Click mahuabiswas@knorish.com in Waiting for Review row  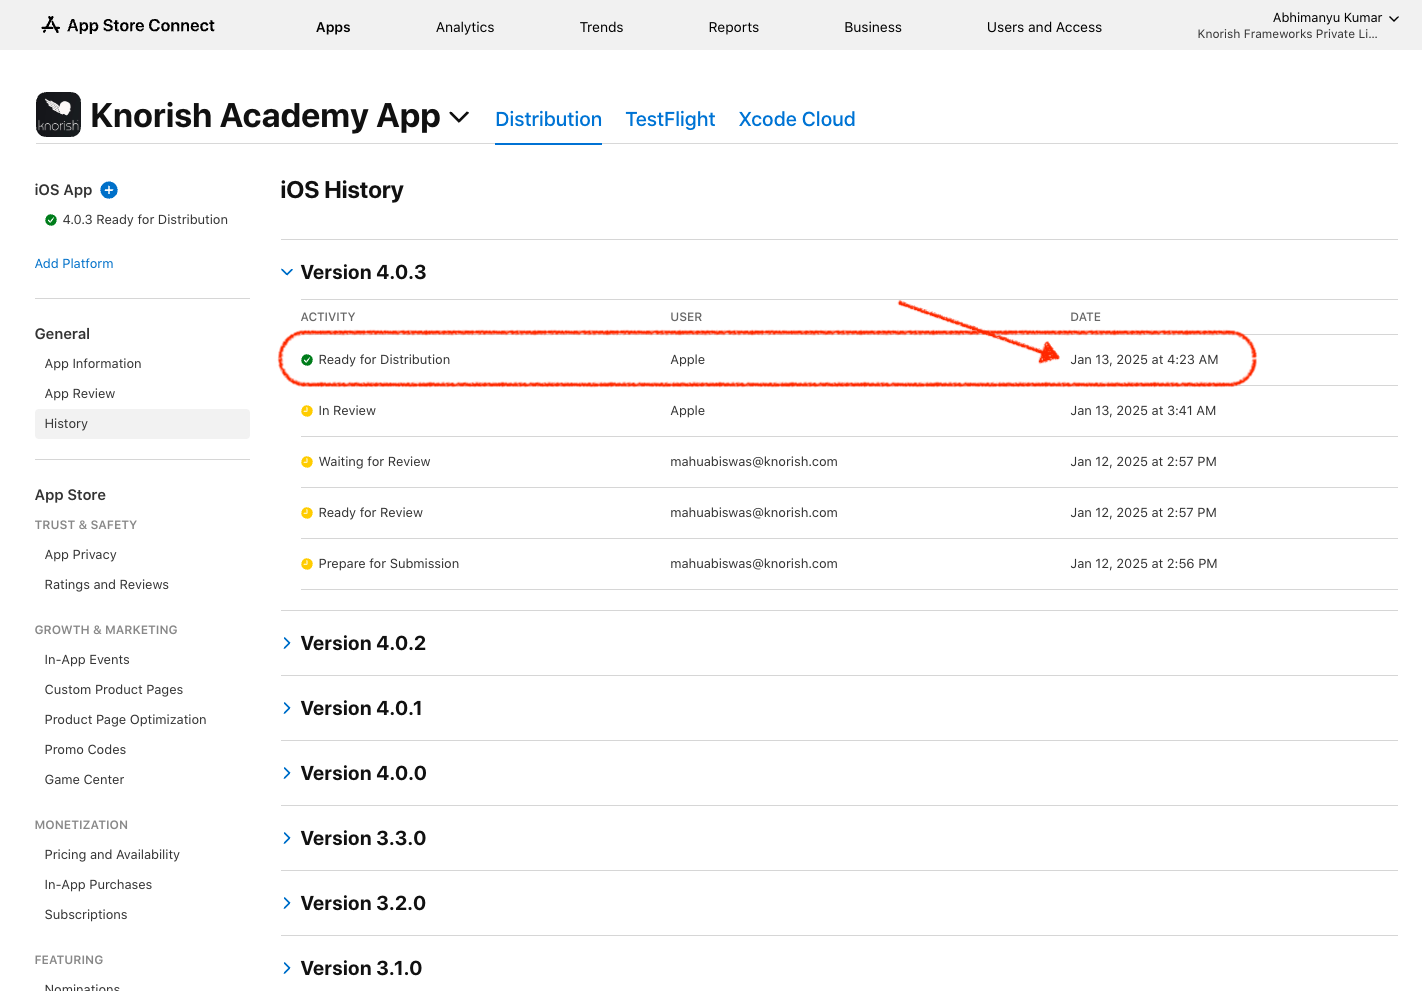tap(754, 462)
